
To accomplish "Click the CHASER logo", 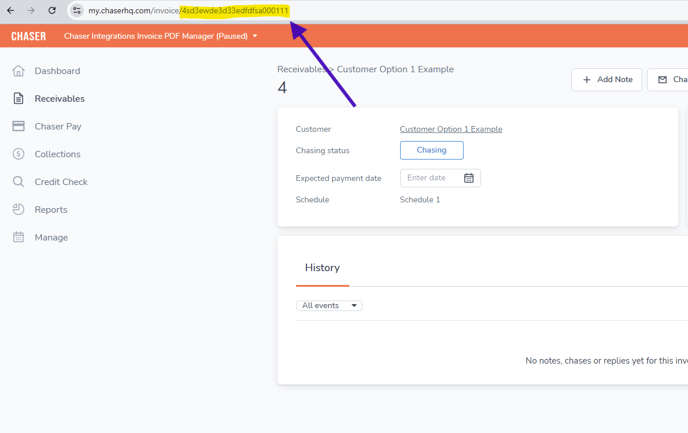I will (29, 36).
